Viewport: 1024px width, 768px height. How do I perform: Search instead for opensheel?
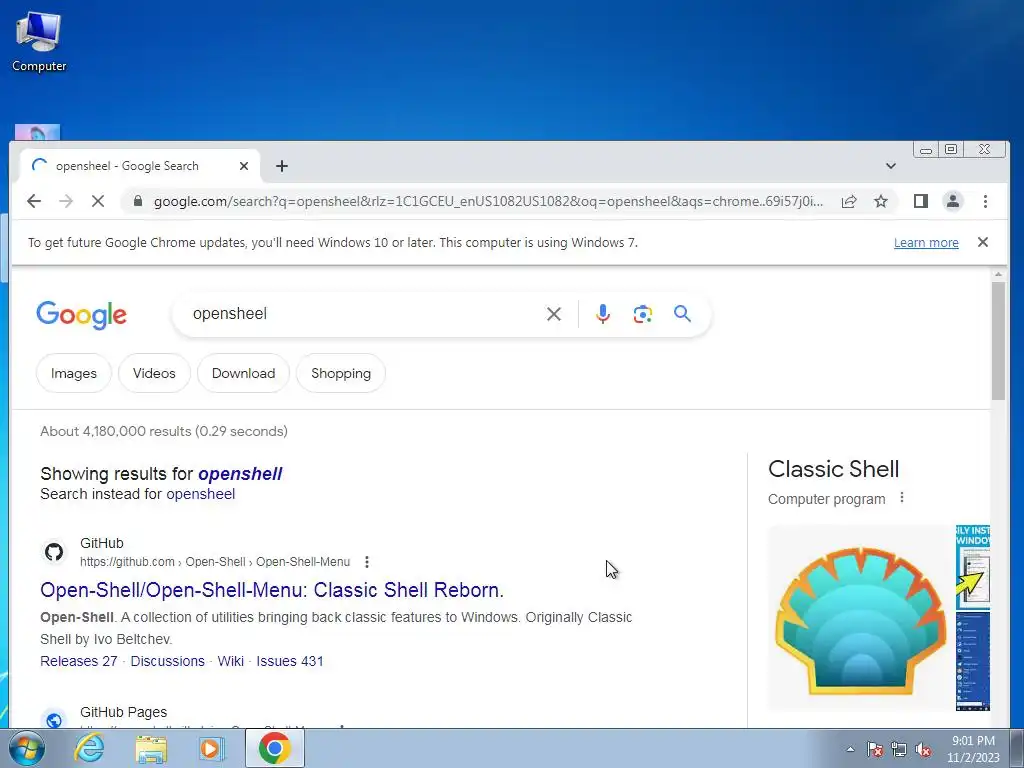pos(200,494)
